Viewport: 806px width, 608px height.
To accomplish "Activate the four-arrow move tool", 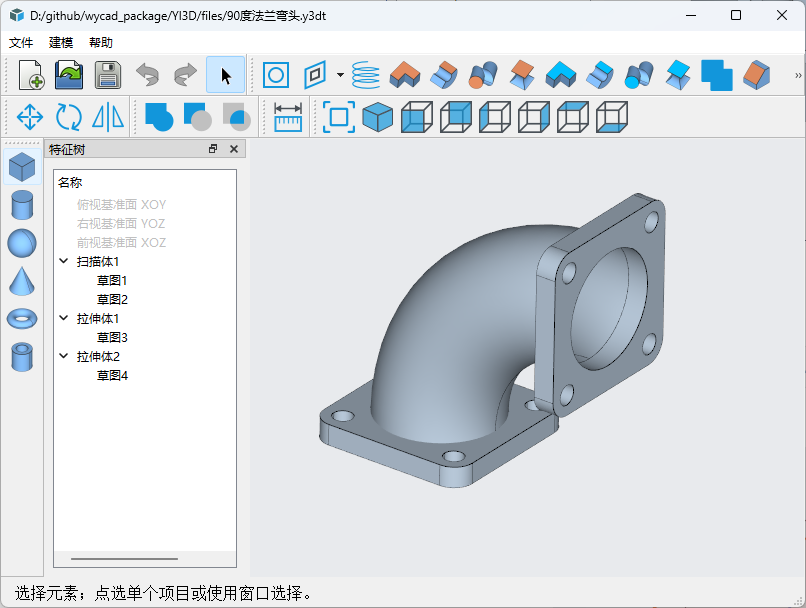I will [30, 117].
